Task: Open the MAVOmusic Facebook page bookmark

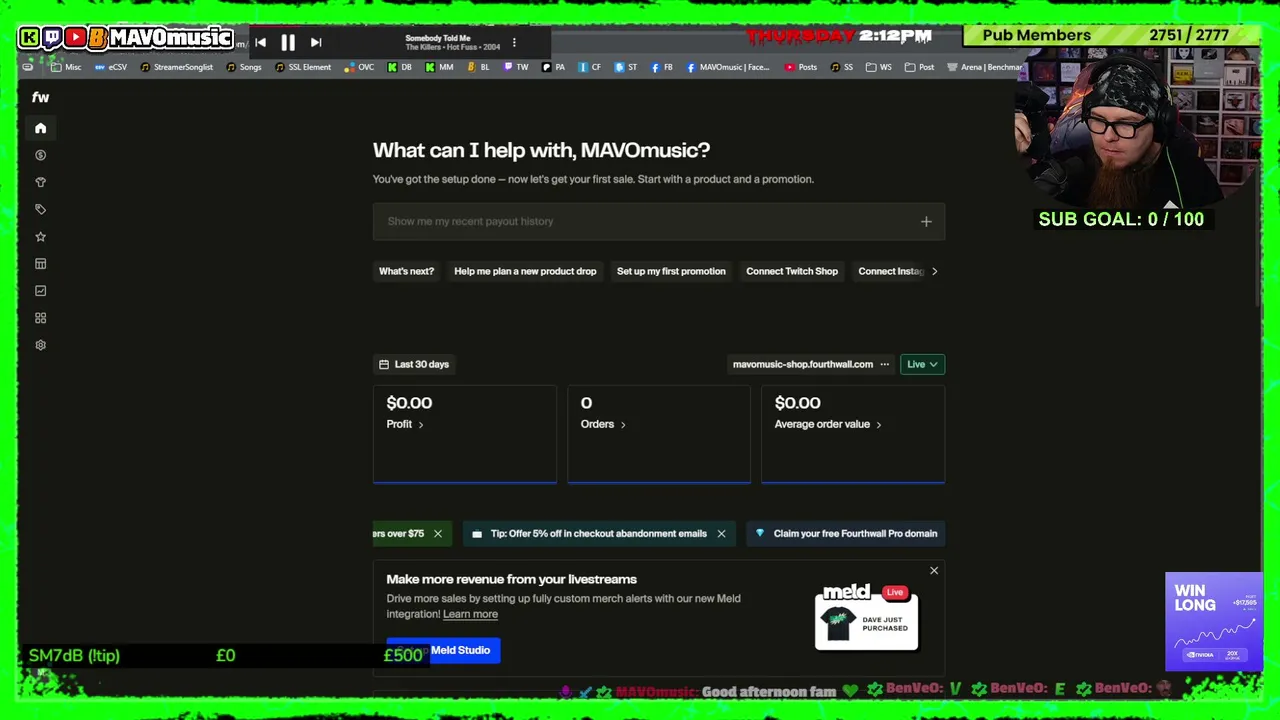Action: point(728,67)
